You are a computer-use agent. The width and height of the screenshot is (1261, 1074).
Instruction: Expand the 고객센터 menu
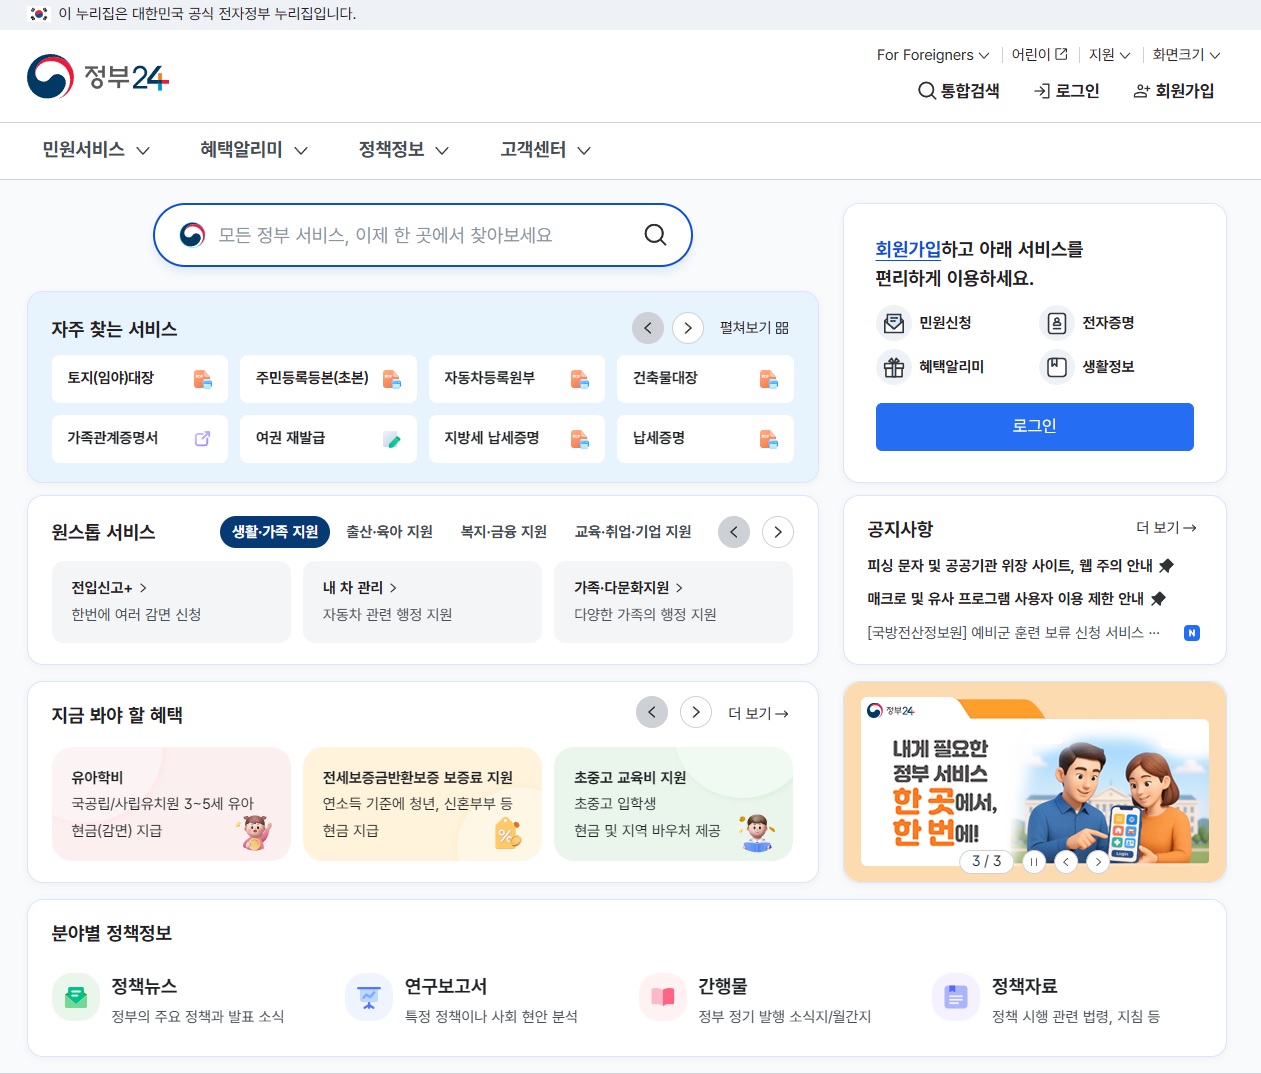click(546, 150)
